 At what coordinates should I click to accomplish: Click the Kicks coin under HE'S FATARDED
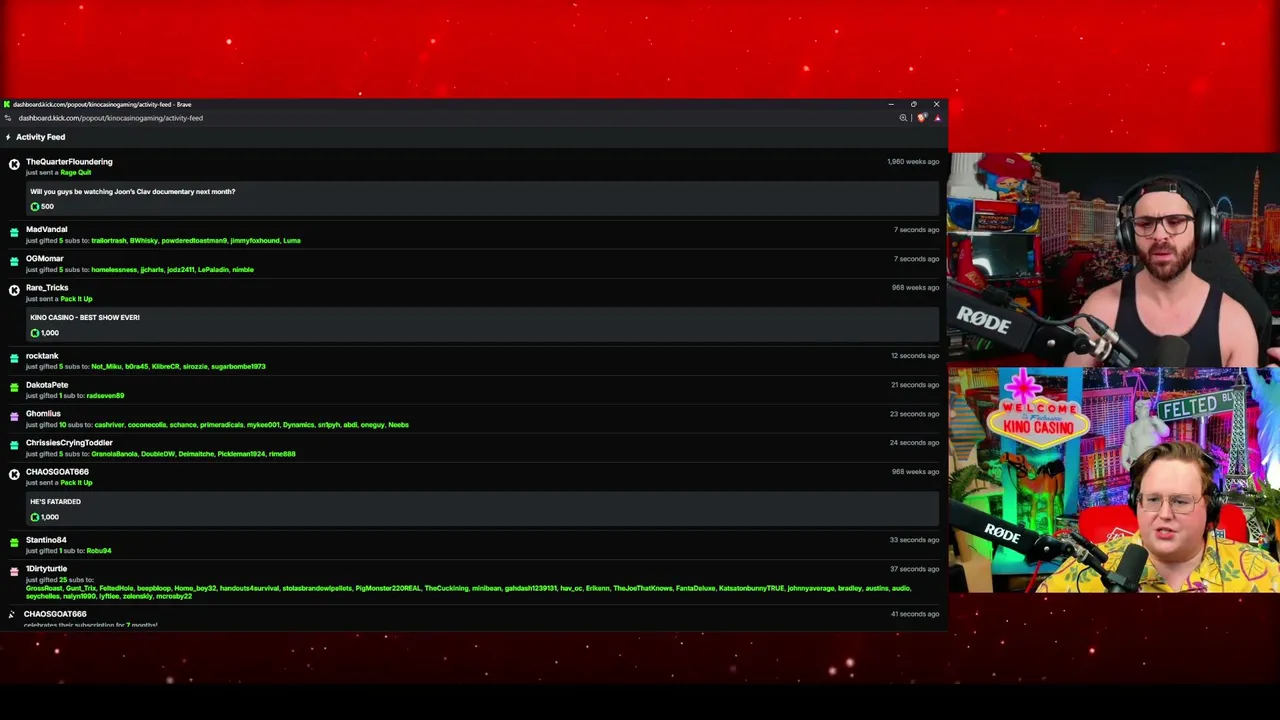(x=35, y=517)
